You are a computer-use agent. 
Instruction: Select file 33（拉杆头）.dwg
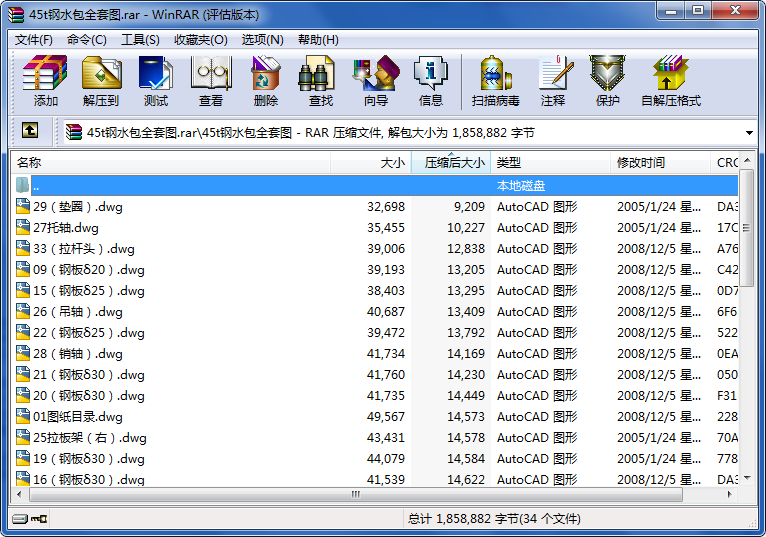[x=375, y=248]
